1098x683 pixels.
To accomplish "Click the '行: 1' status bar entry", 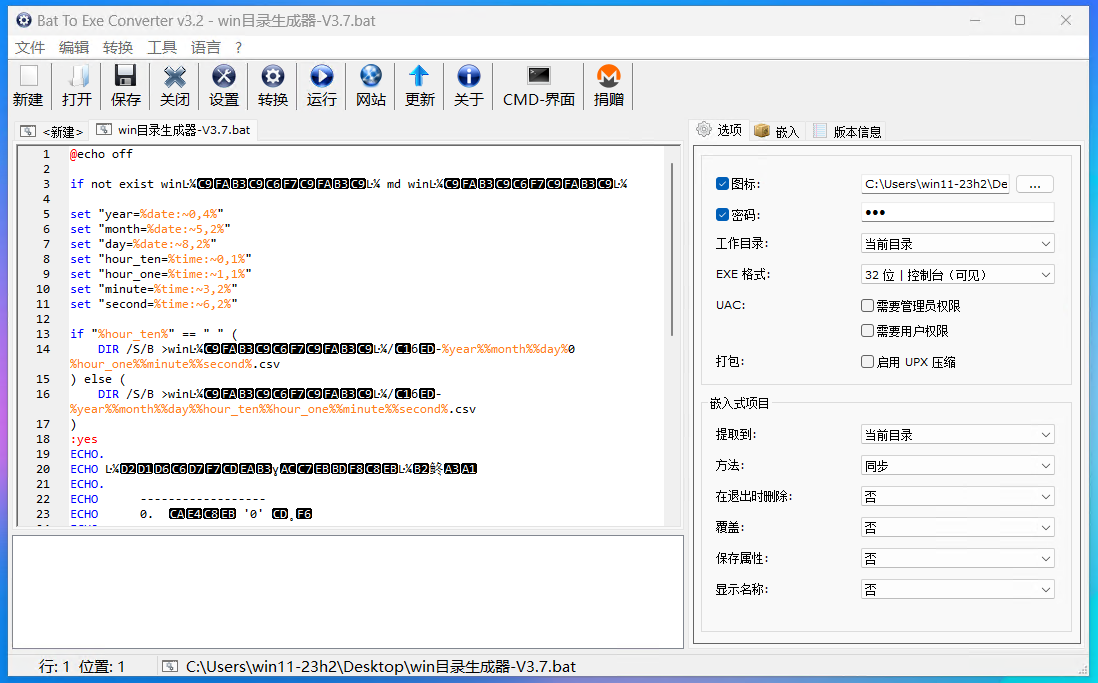I will click(x=54, y=666).
